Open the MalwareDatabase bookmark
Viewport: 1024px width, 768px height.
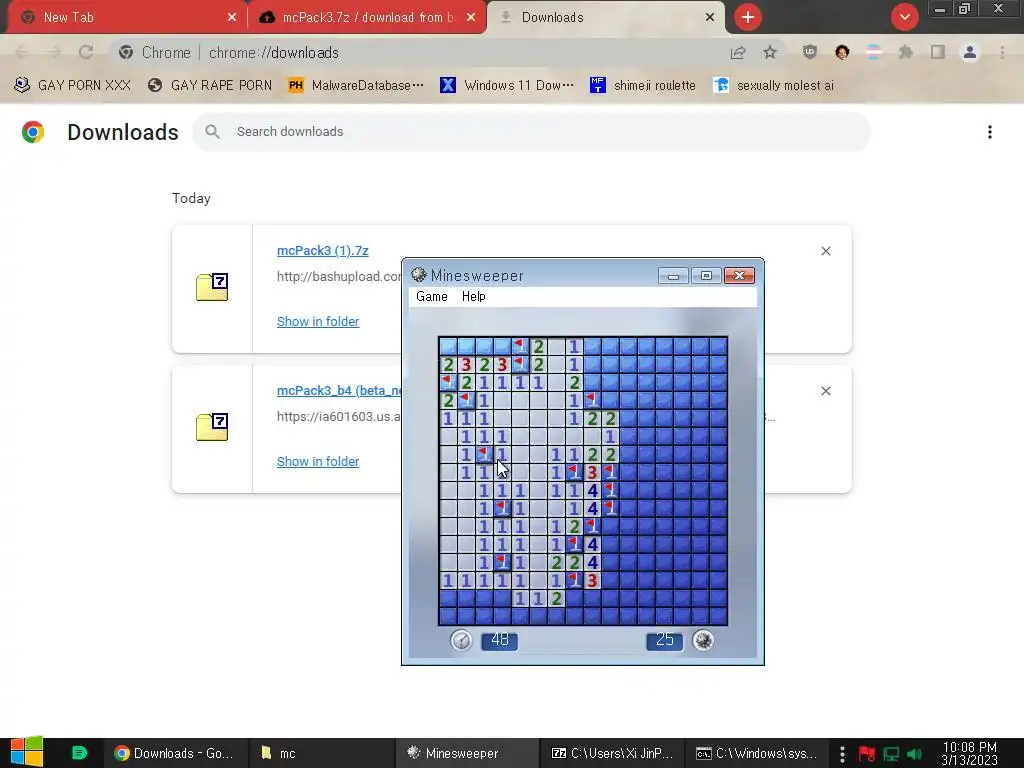coord(357,86)
